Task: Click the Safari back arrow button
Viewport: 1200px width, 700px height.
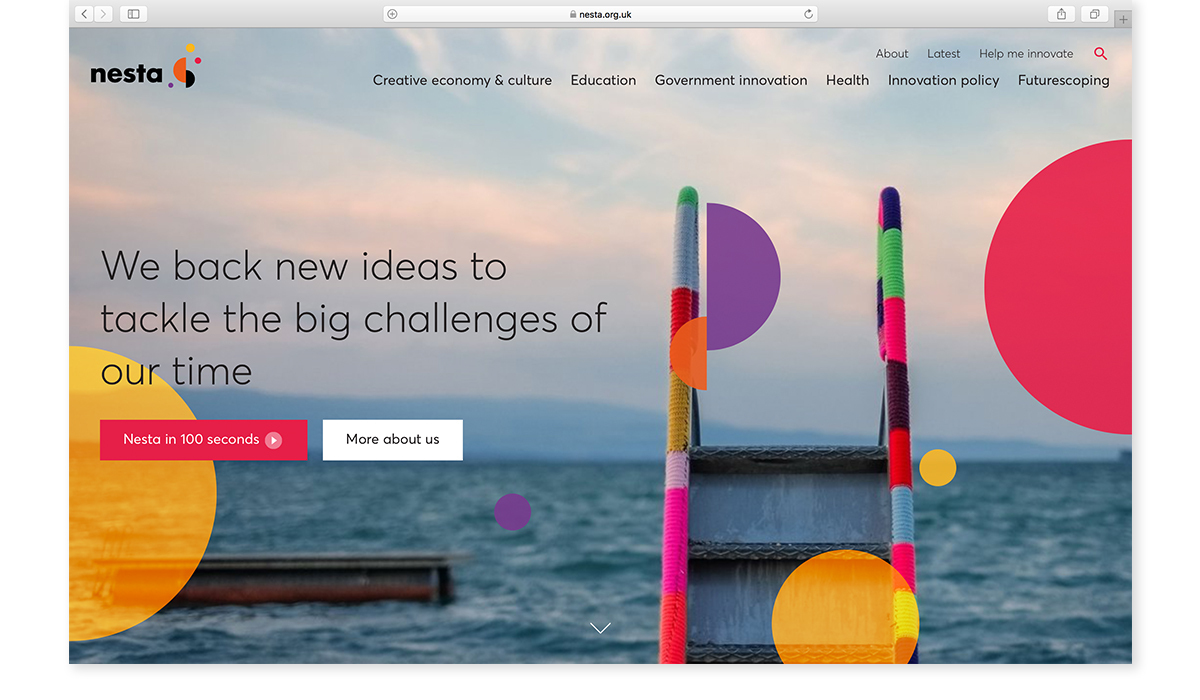Action: point(84,14)
